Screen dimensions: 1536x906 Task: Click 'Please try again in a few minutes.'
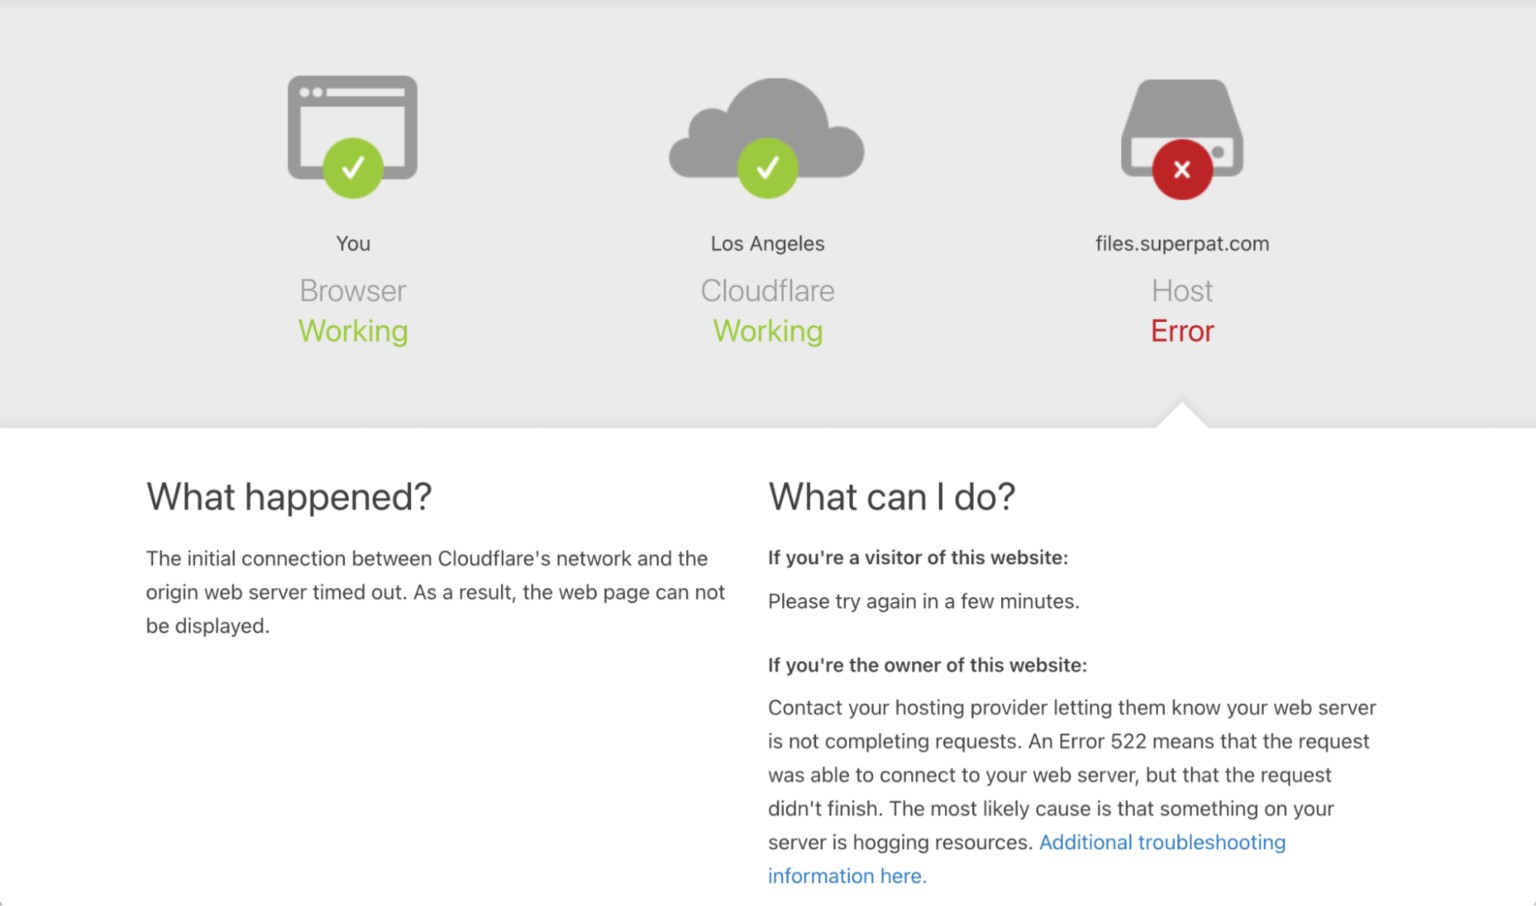click(924, 601)
